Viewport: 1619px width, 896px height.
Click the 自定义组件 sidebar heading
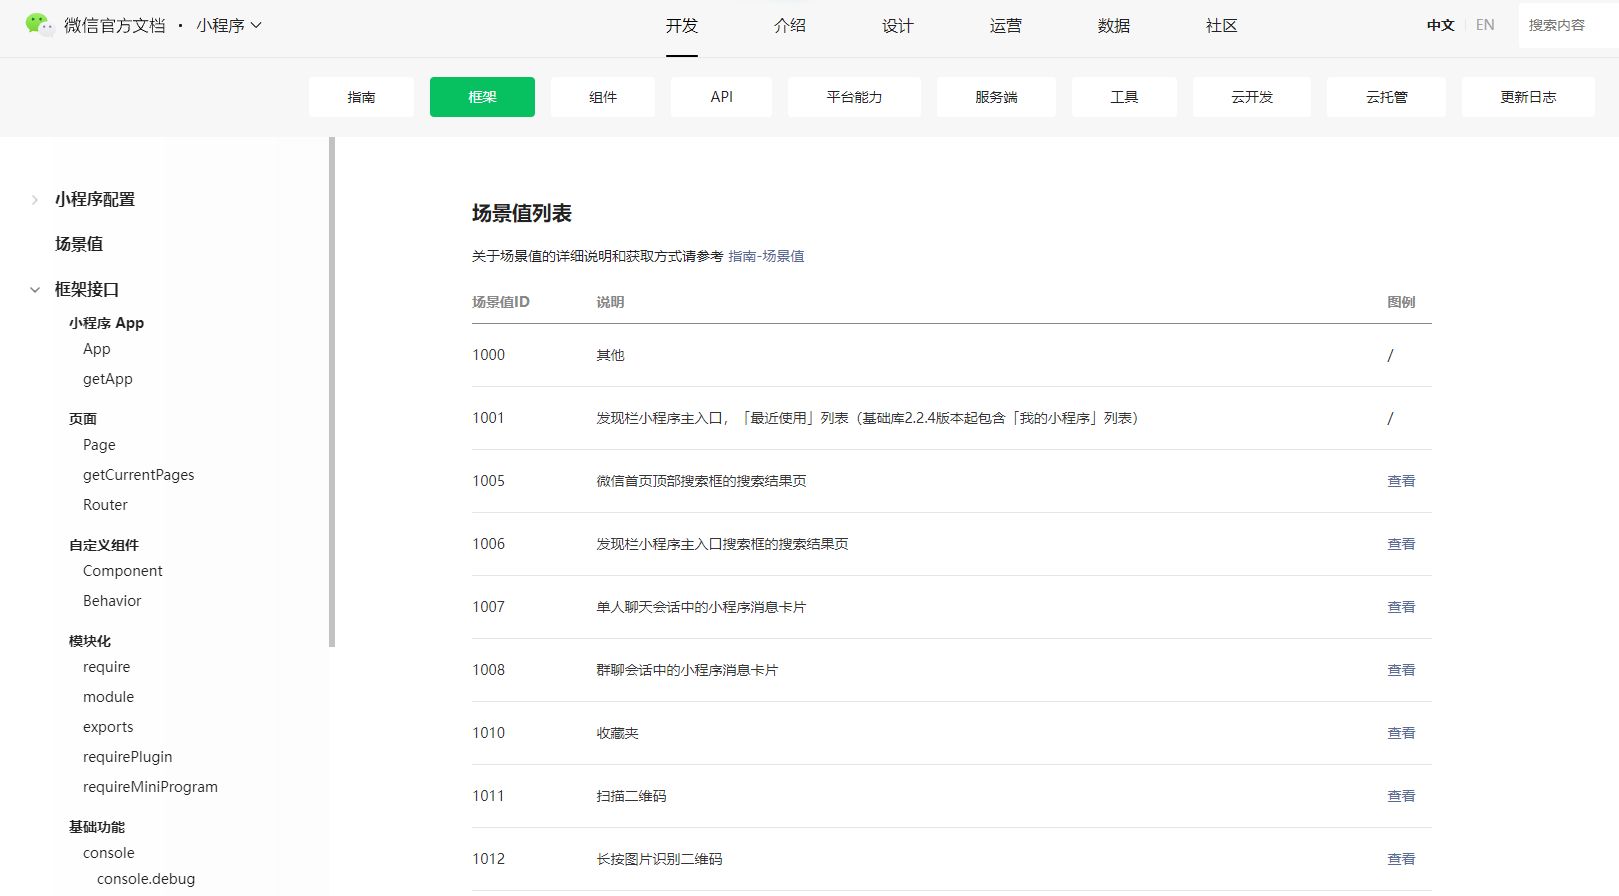104,545
